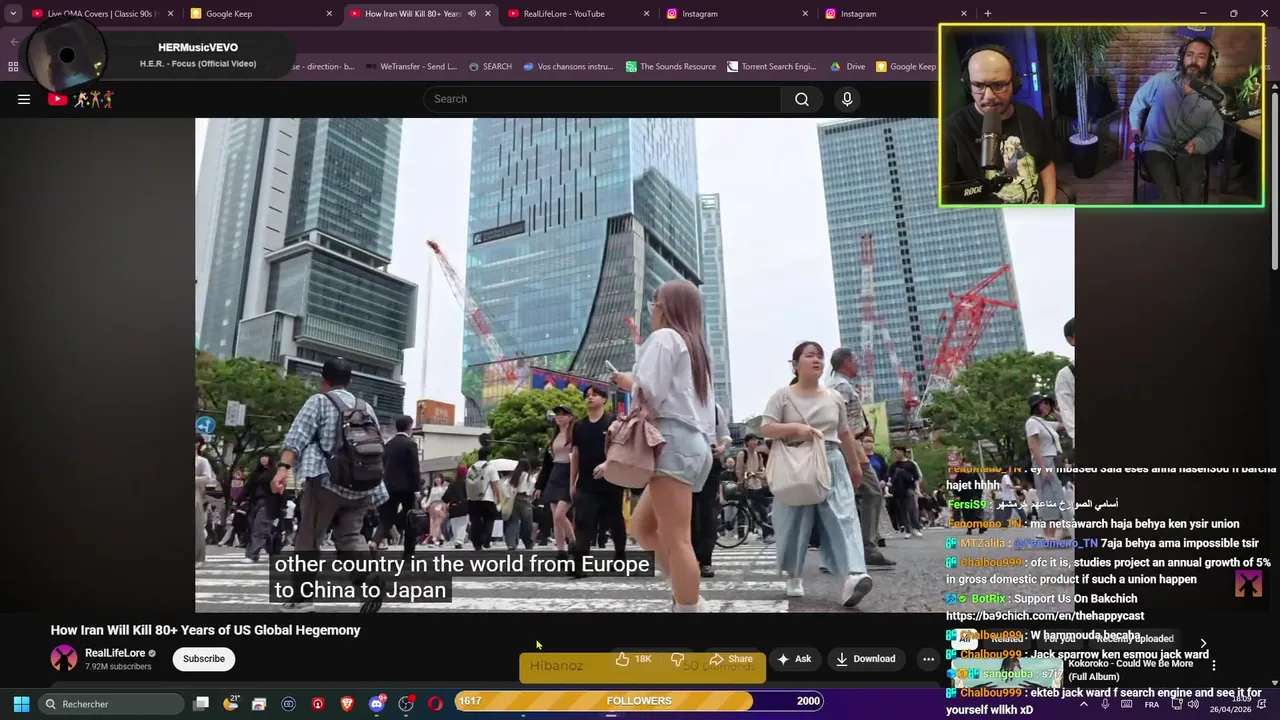The image size is (1280, 720).
Task: Open the more actions three-dot menu
Action: [928, 659]
